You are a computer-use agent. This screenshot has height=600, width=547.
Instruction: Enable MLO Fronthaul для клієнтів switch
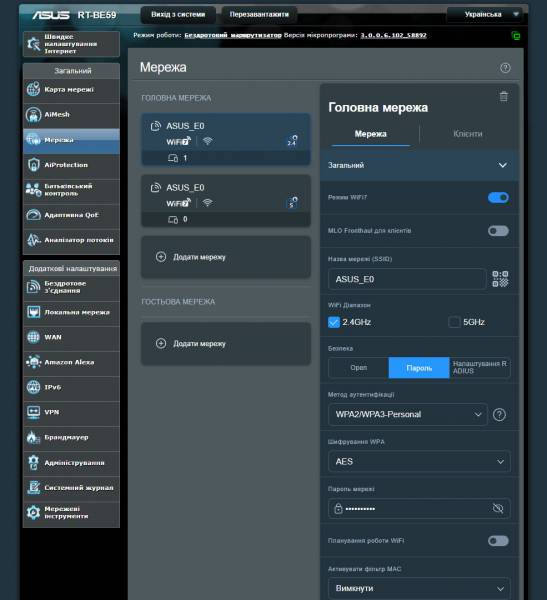click(498, 231)
